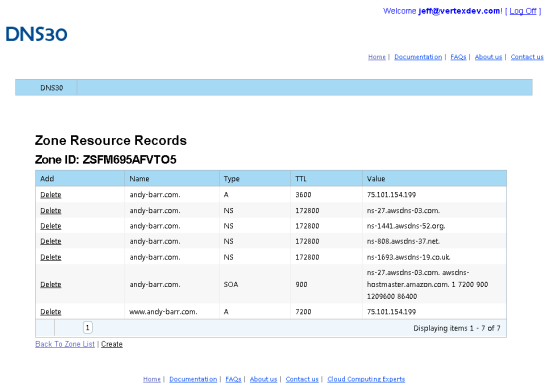
Task: Open the footer FAQs link
Action: pos(233,379)
